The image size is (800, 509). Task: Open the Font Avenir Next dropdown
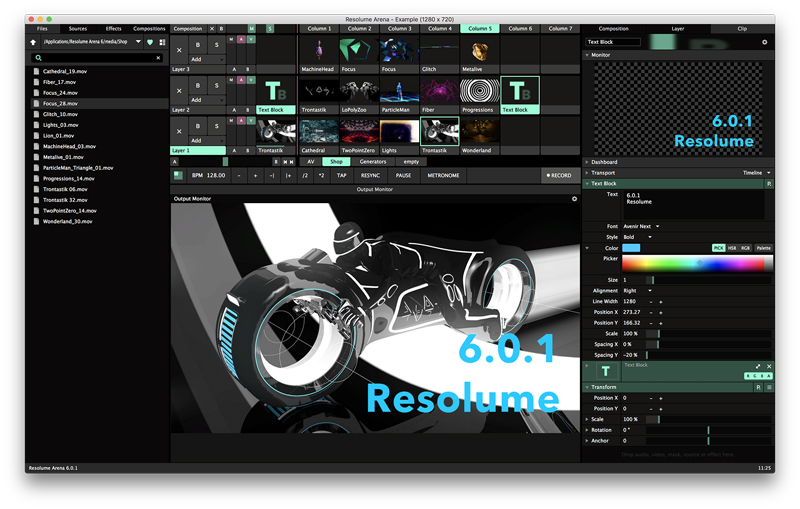click(641, 226)
